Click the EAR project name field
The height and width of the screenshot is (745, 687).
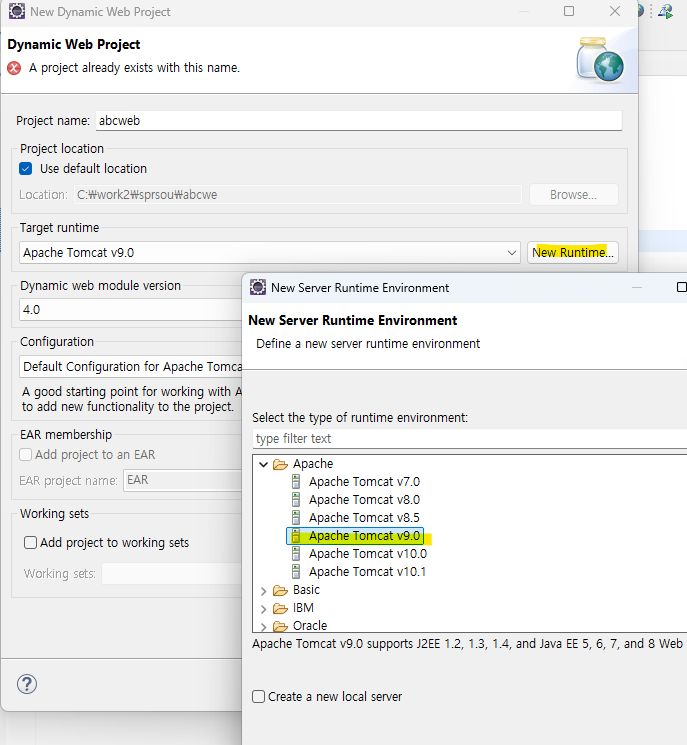click(183, 480)
